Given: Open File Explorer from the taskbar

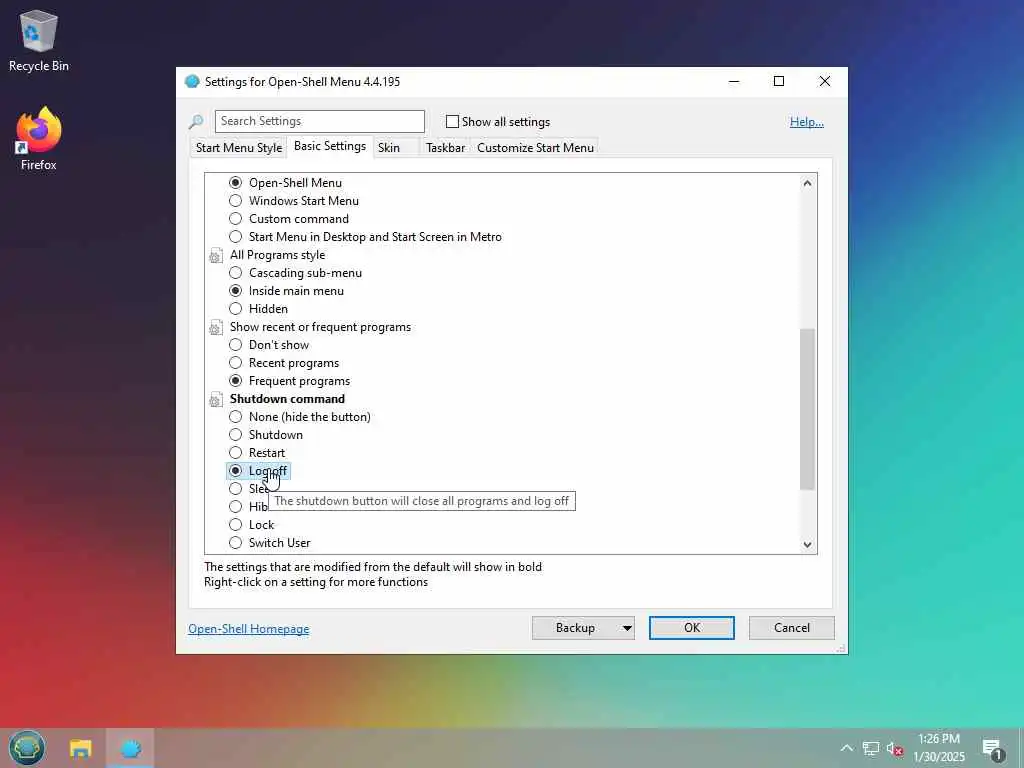Looking at the screenshot, I should (x=80, y=748).
